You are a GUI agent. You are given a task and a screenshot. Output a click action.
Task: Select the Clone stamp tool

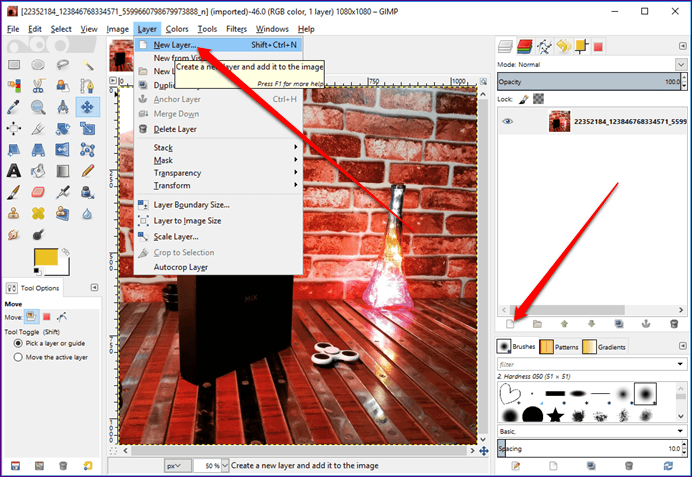(x=14, y=214)
